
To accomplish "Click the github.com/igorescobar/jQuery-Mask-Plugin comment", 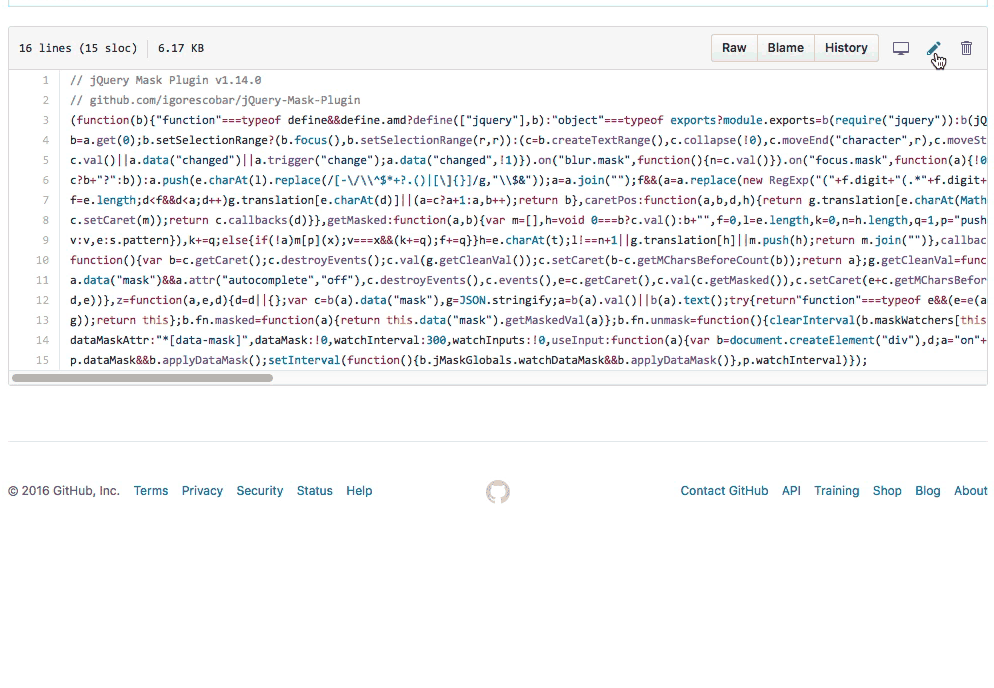I will click(215, 100).
